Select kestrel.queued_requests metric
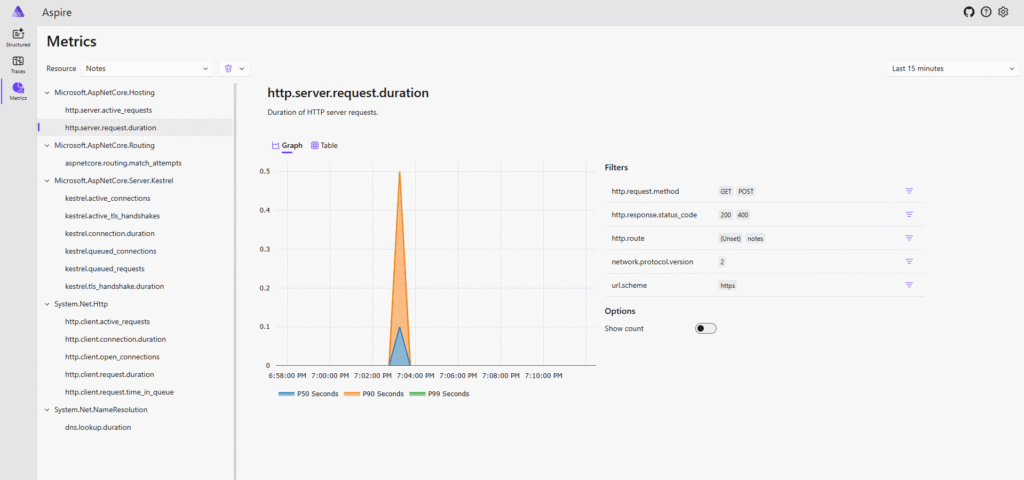The height and width of the screenshot is (480, 1024). pyautogui.click(x=104, y=268)
